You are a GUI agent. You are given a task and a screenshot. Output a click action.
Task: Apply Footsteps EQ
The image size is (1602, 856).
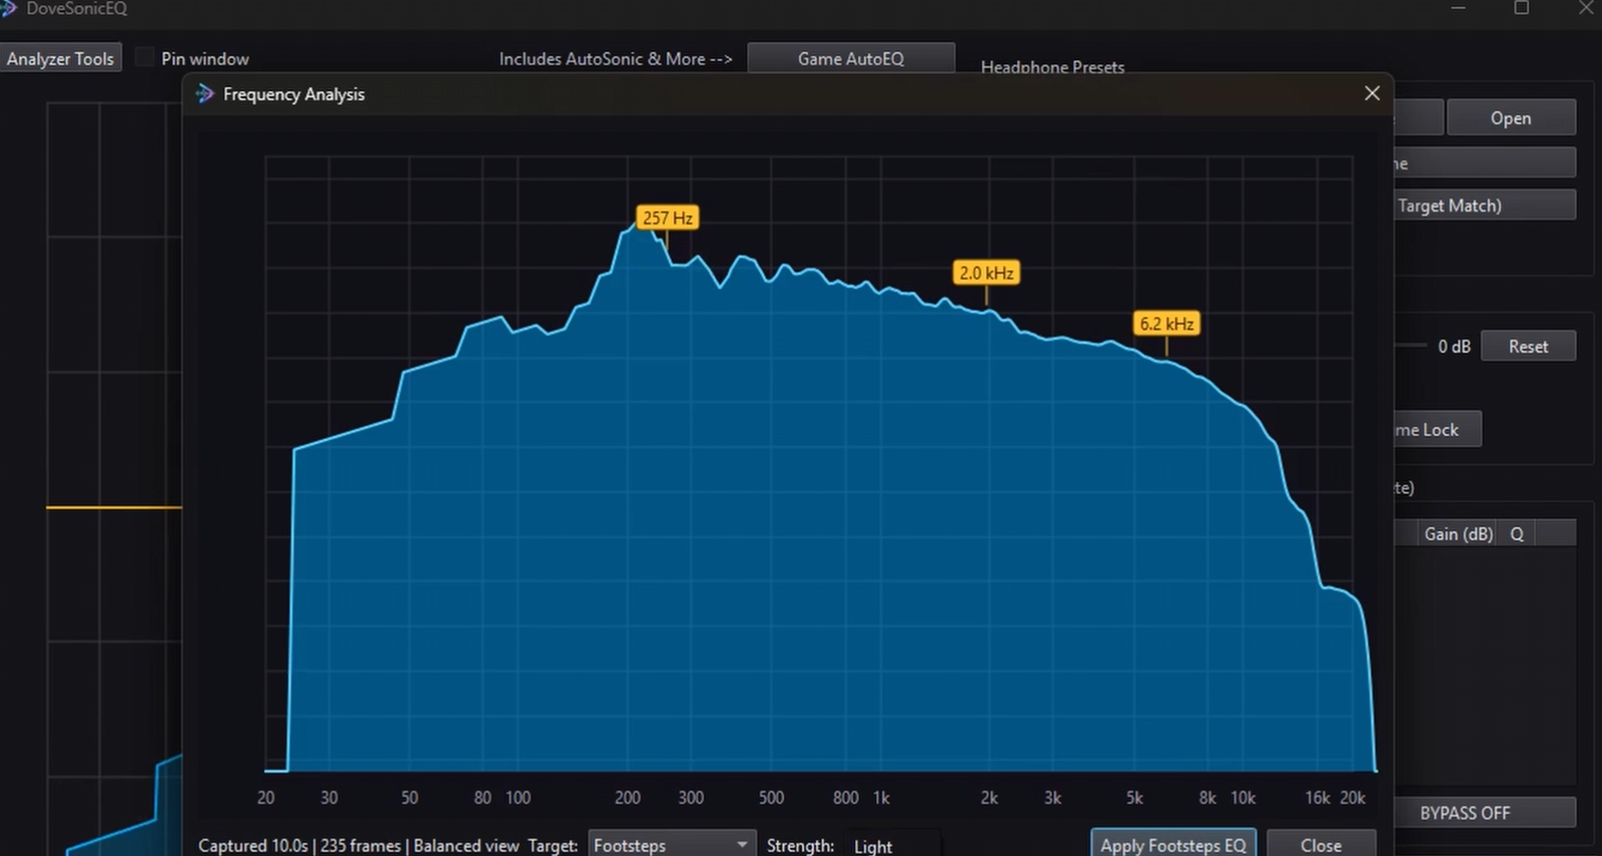(x=1173, y=845)
